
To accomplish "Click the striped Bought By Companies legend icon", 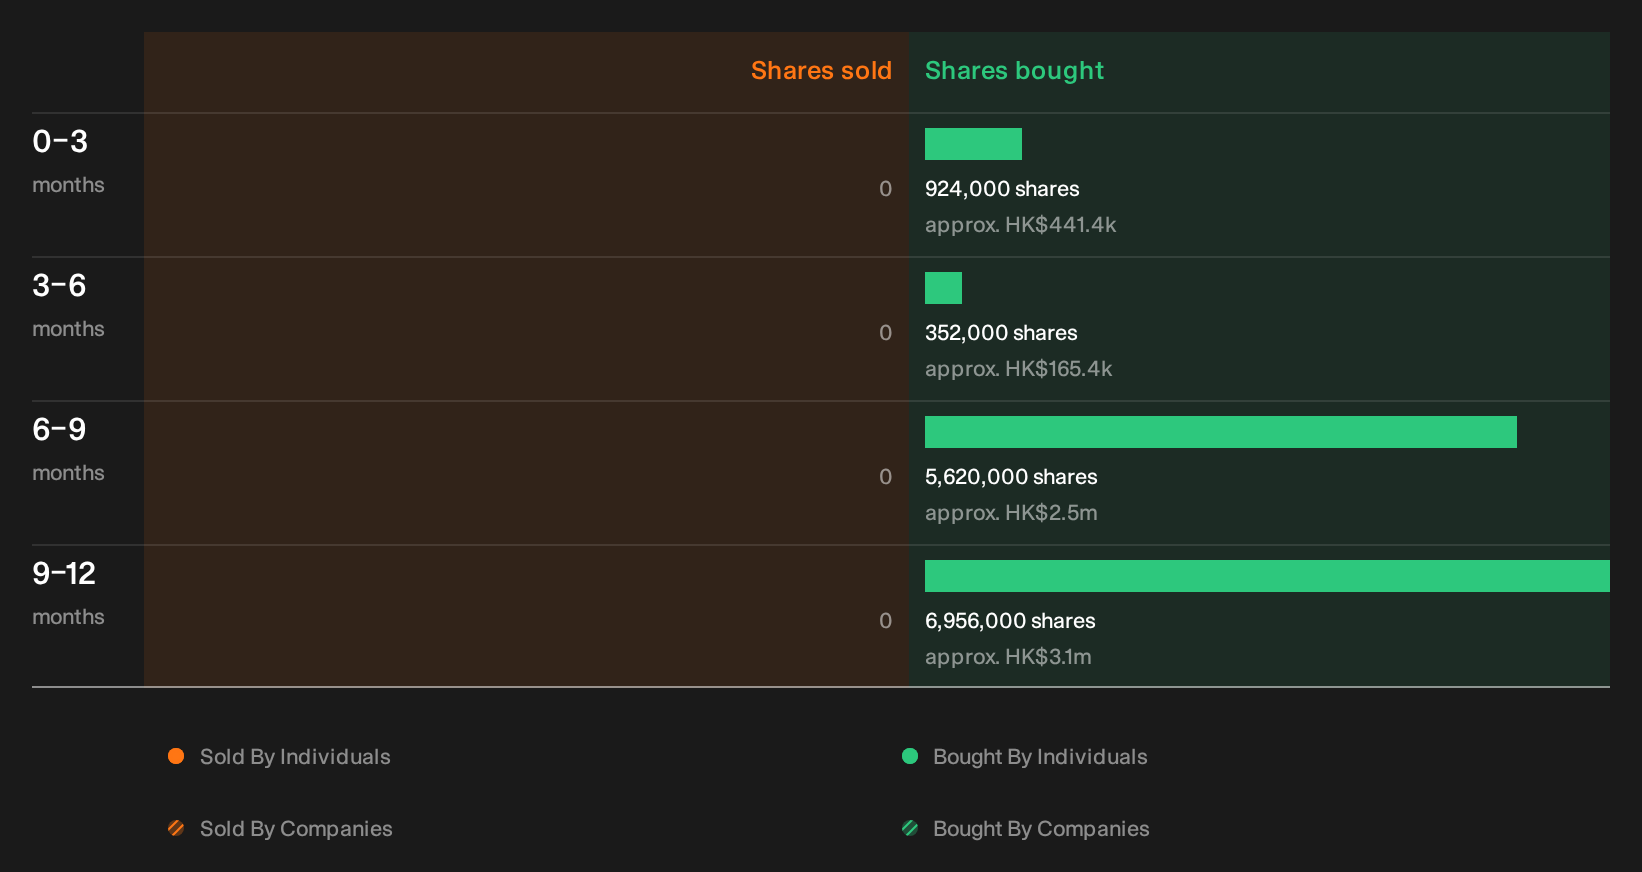I will 910,828.
